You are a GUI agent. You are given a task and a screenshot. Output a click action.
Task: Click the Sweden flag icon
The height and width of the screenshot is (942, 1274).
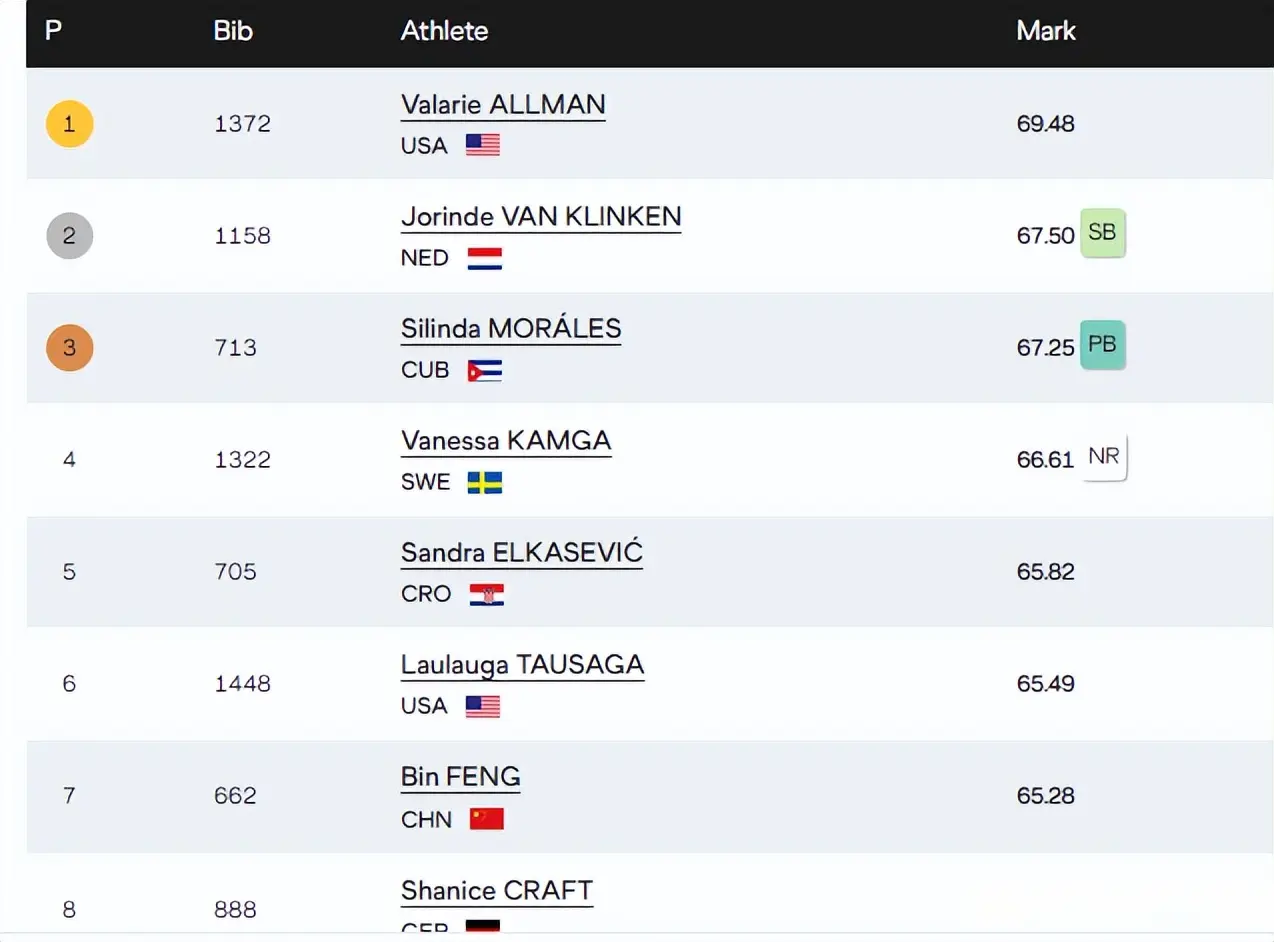(485, 483)
